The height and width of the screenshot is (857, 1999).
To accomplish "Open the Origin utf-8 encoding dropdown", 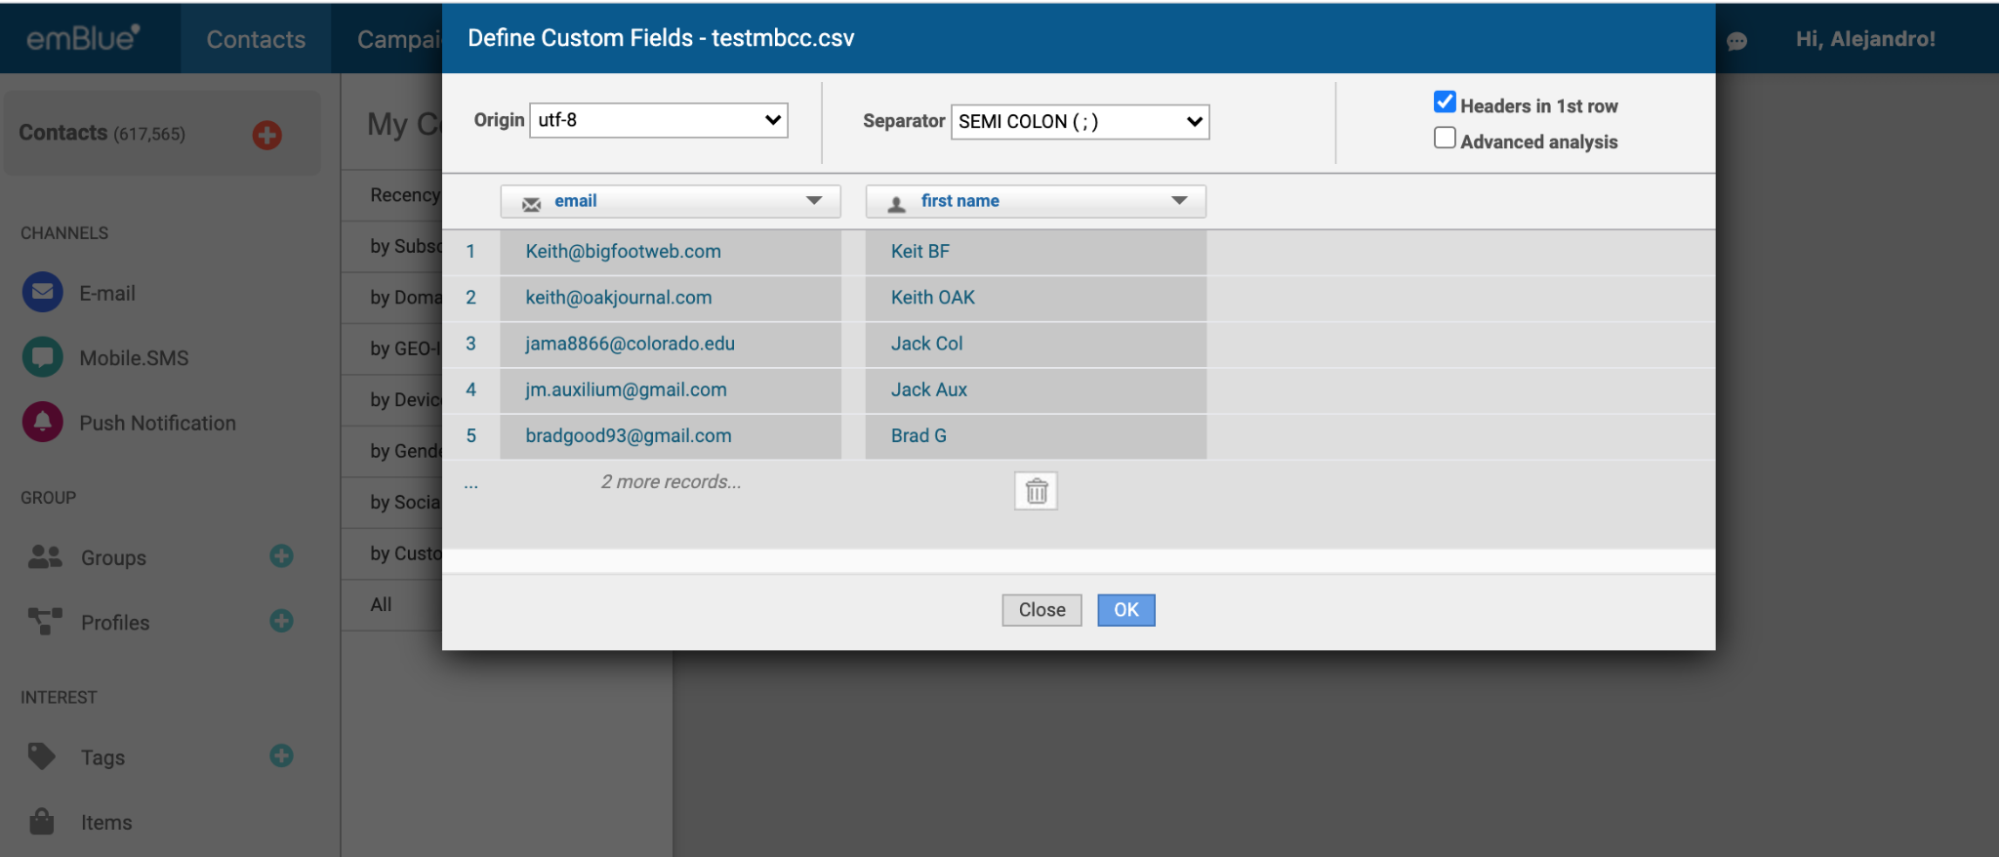I will [x=658, y=120].
